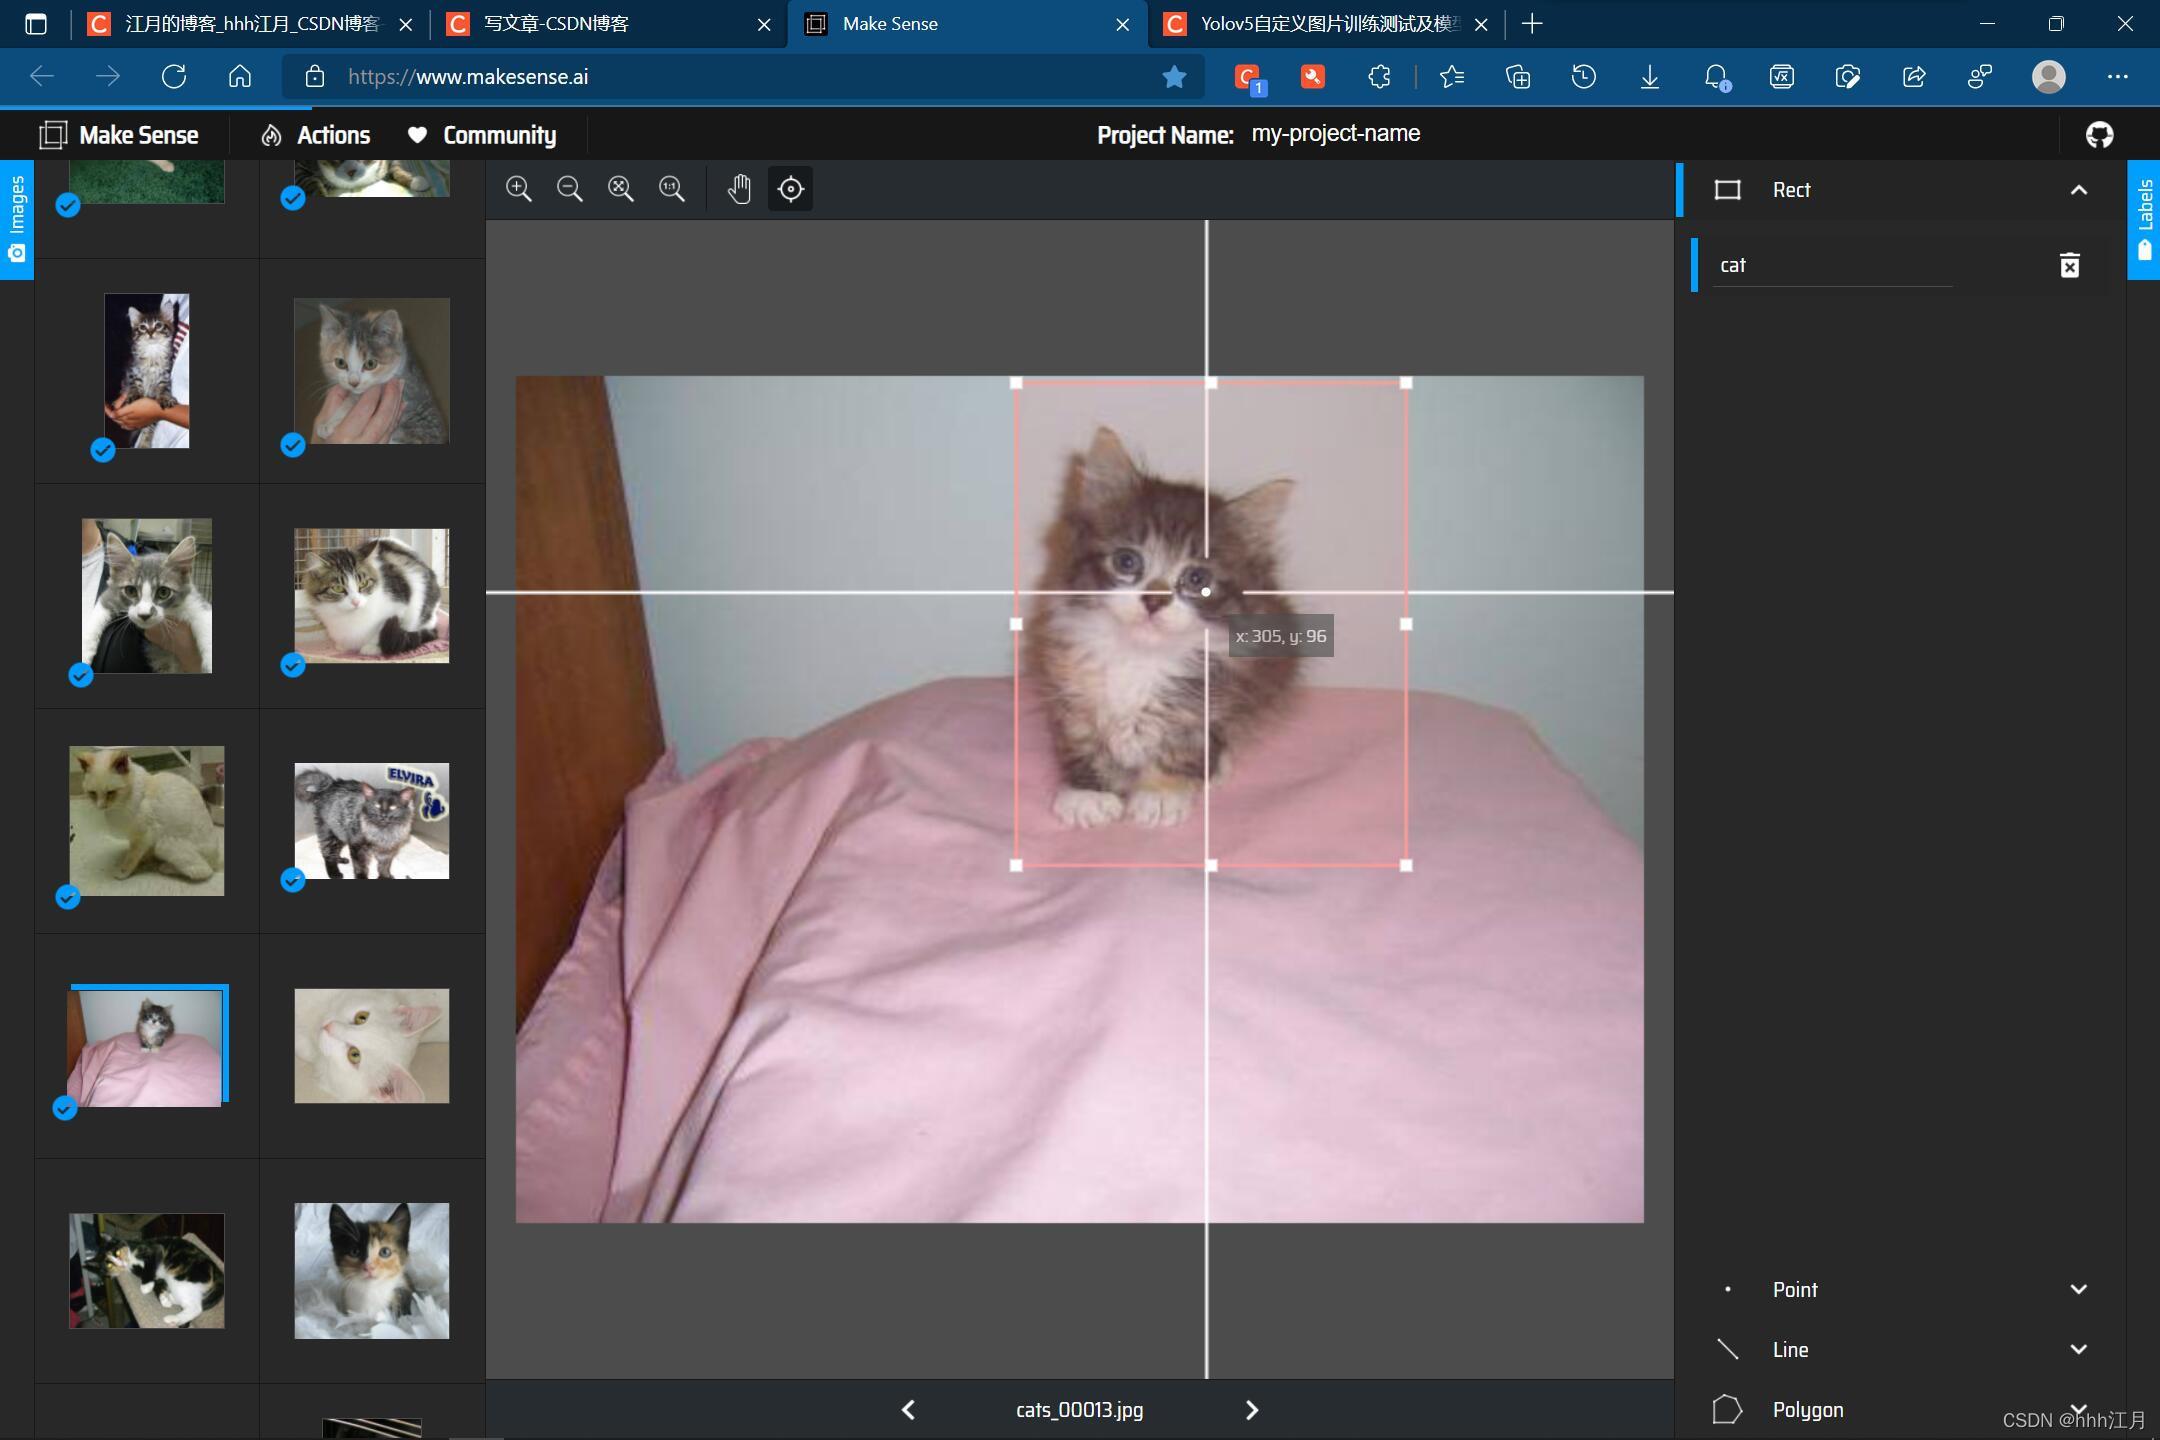The width and height of the screenshot is (2160, 1440).
Task: Collapse the Rect labels section
Action: [2078, 190]
